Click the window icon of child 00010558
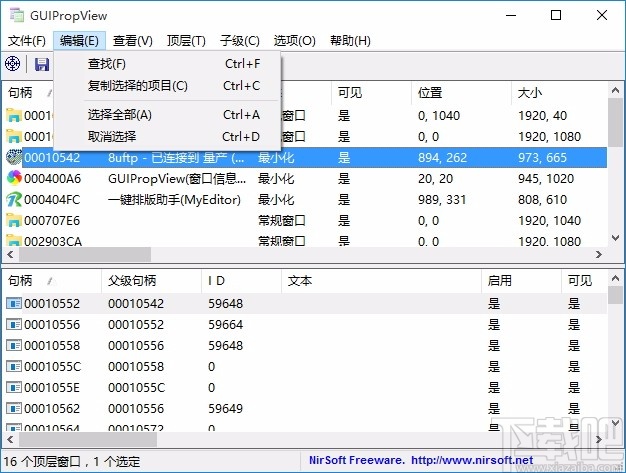The width and height of the screenshot is (626, 473). [x=14, y=345]
